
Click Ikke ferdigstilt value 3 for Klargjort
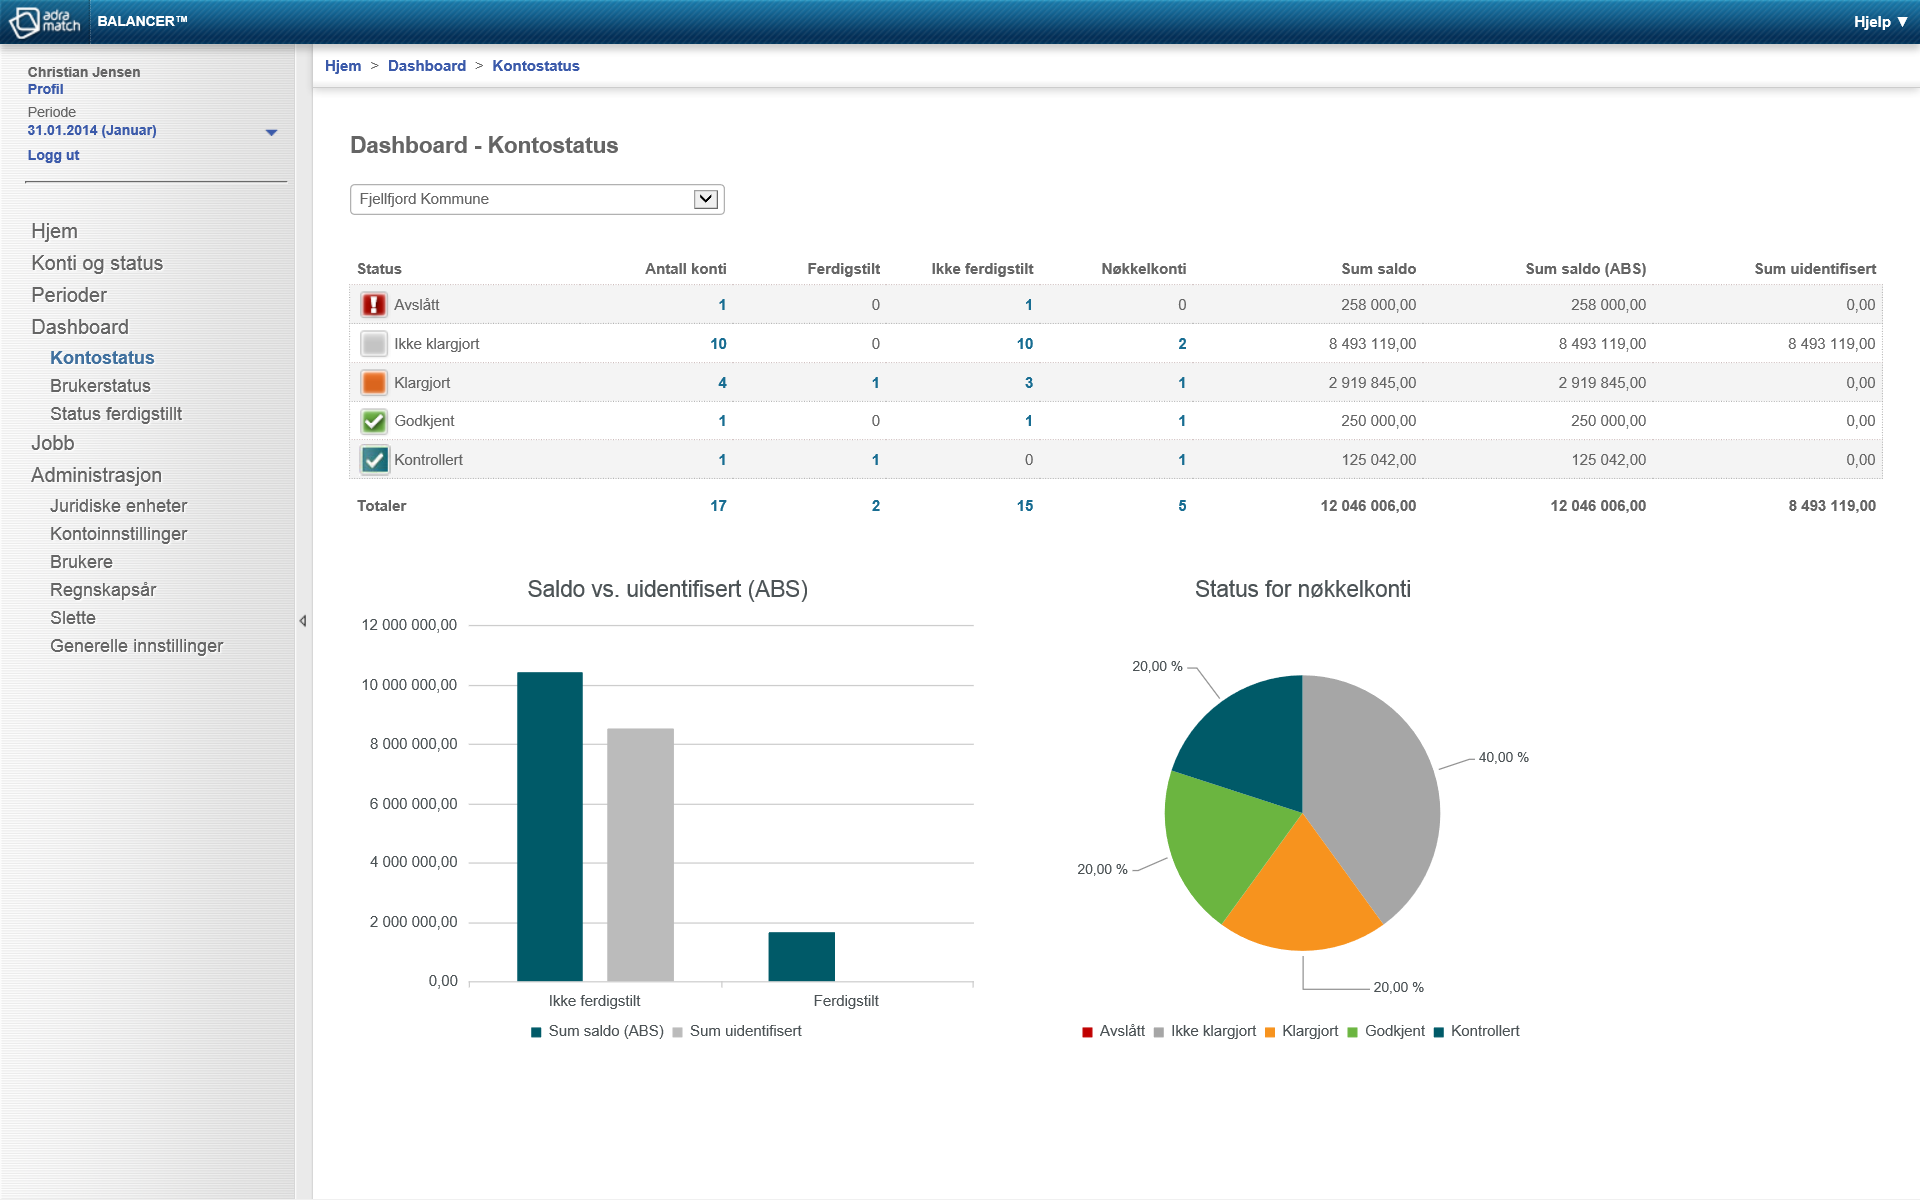[1029, 383]
